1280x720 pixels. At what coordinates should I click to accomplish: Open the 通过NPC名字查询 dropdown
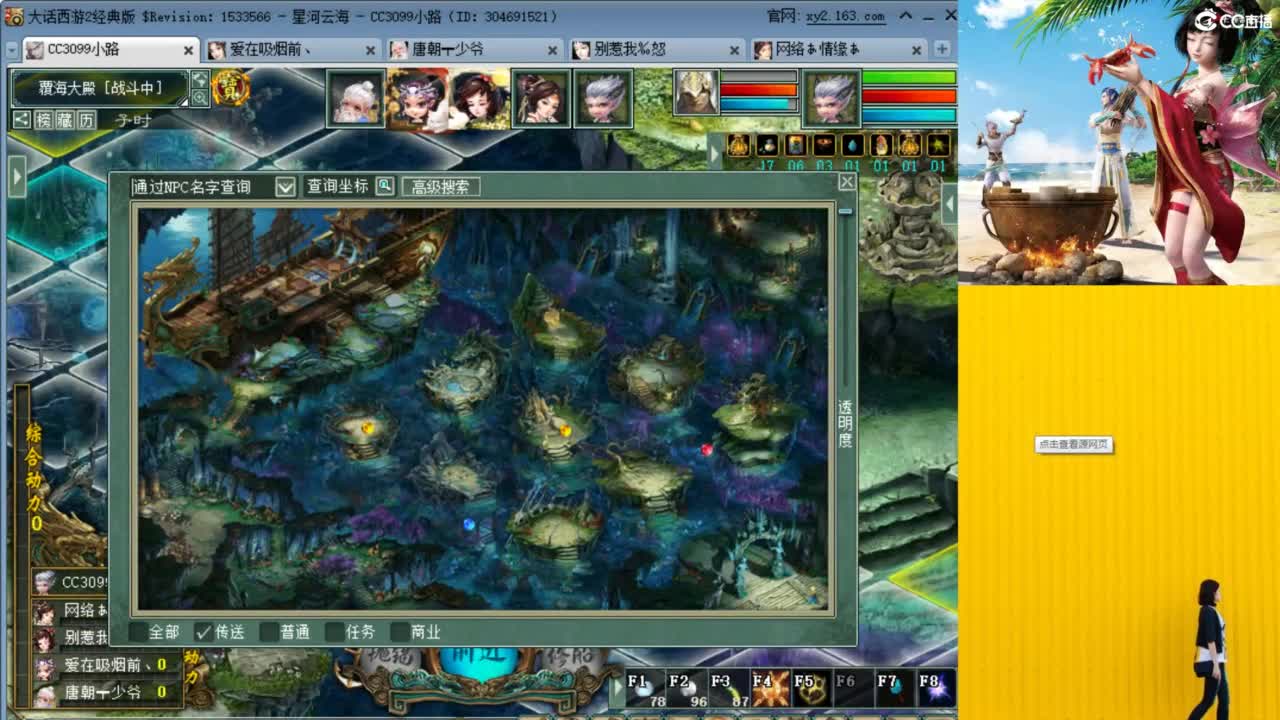pyautogui.click(x=285, y=186)
